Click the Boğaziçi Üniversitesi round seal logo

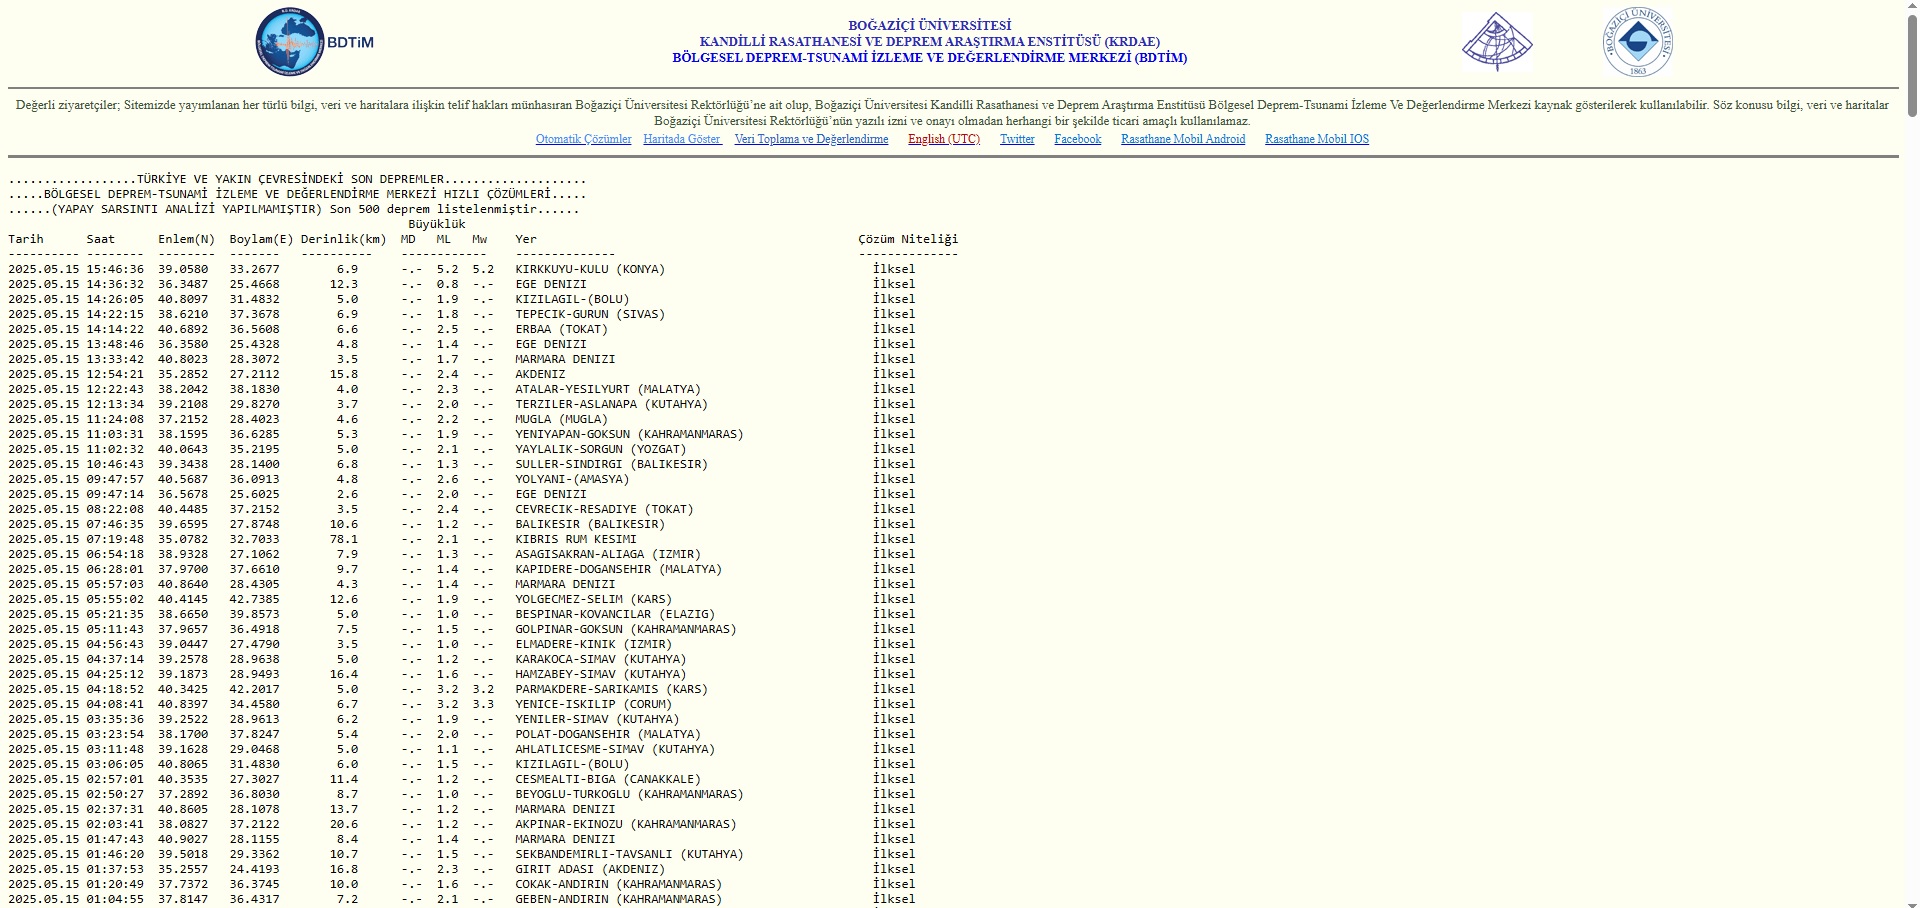(1638, 42)
